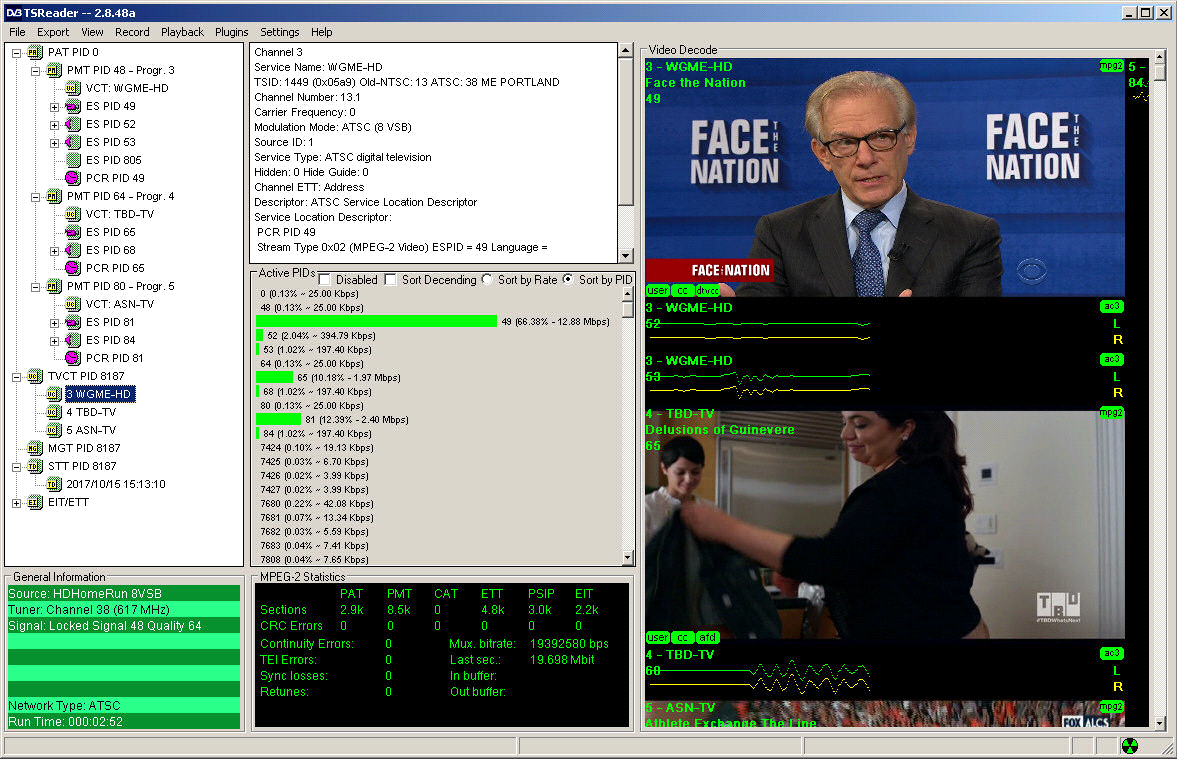
Task: Click the user tag on TBD-TV video
Action: [x=658, y=637]
